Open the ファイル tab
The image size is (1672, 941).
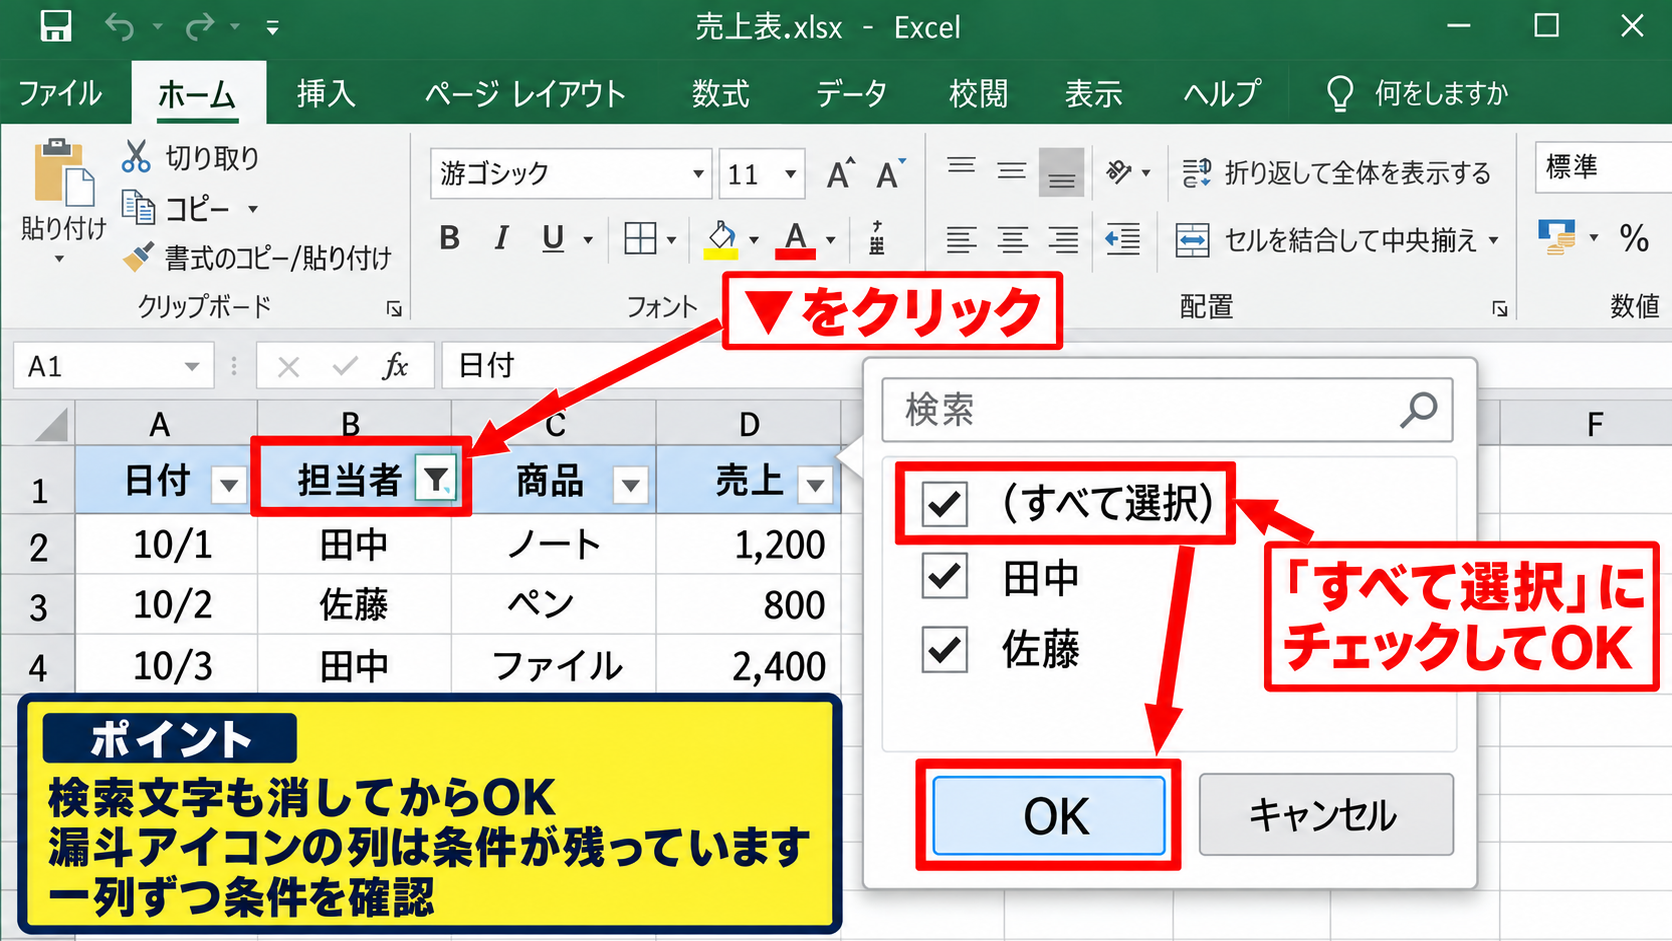(x=61, y=93)
